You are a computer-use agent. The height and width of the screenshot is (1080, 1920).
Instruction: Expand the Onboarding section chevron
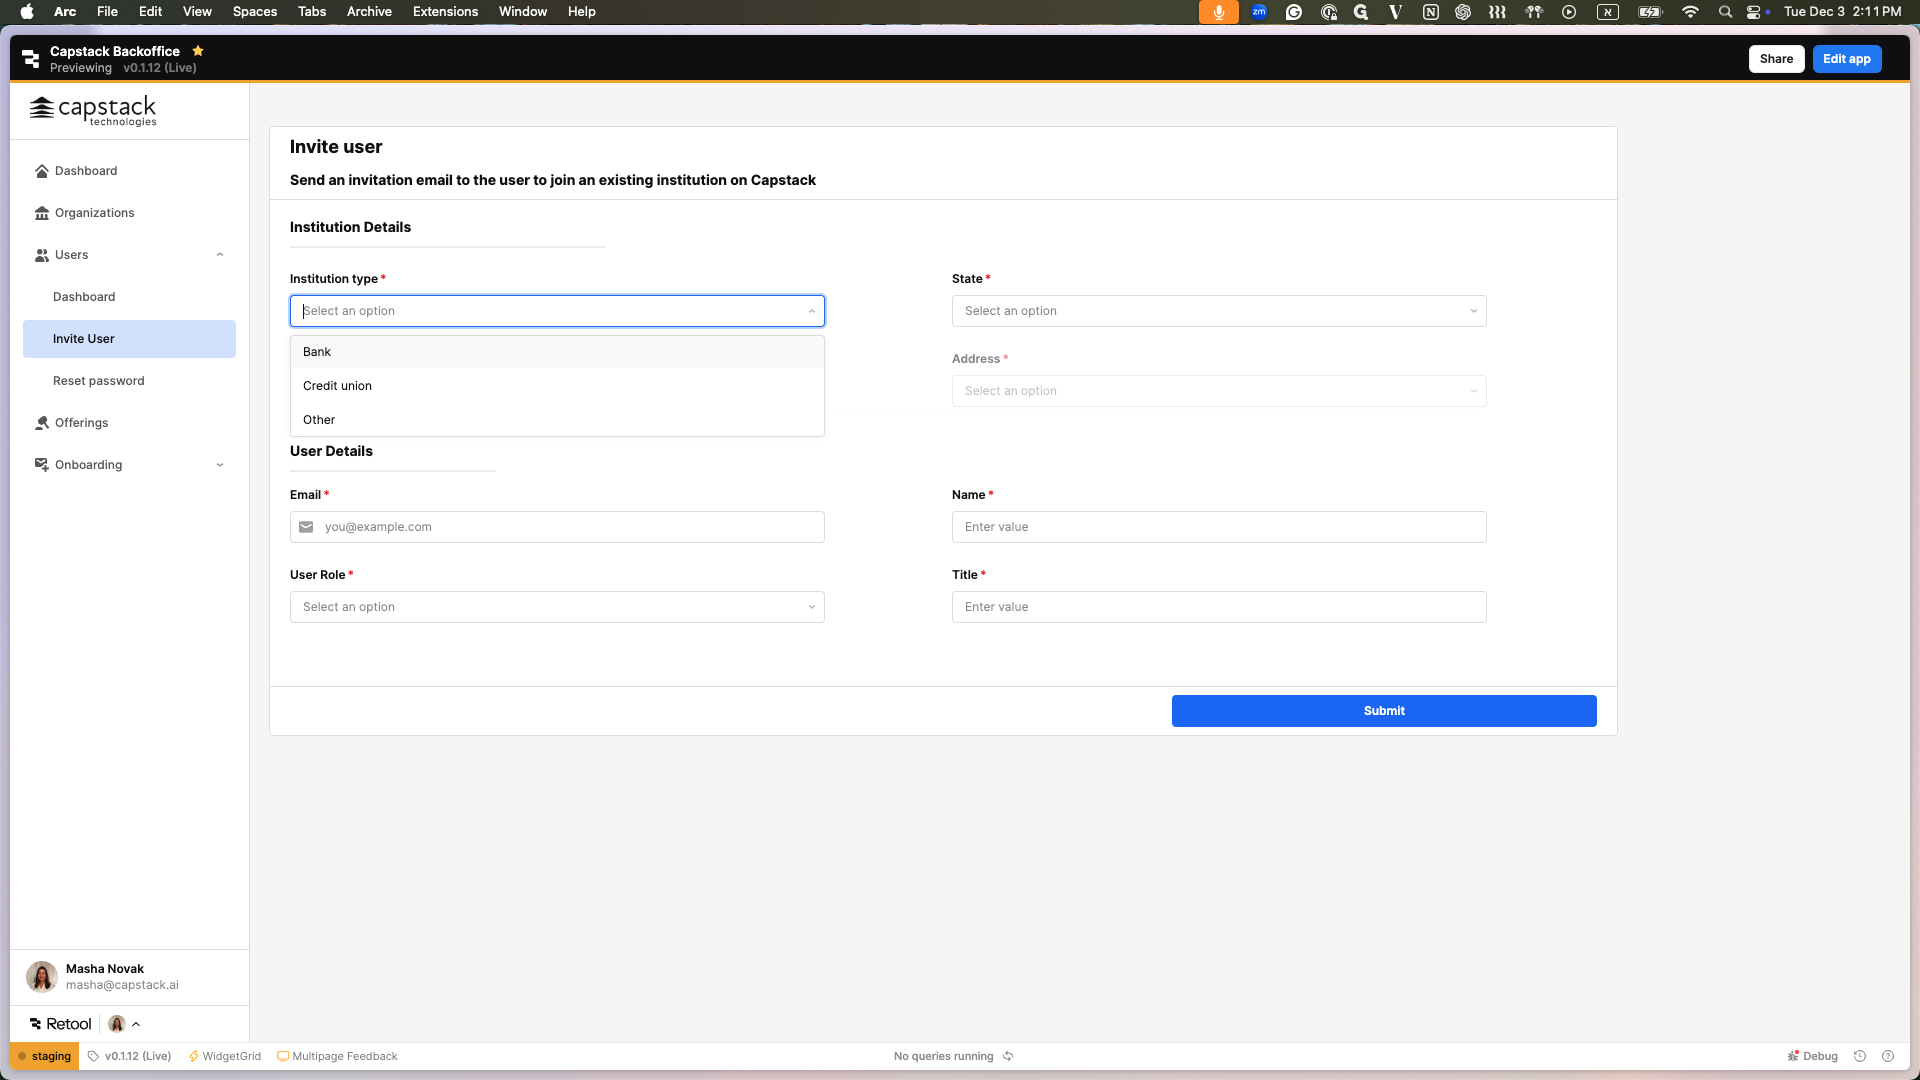pyautogui.click(x=220, y=465)
